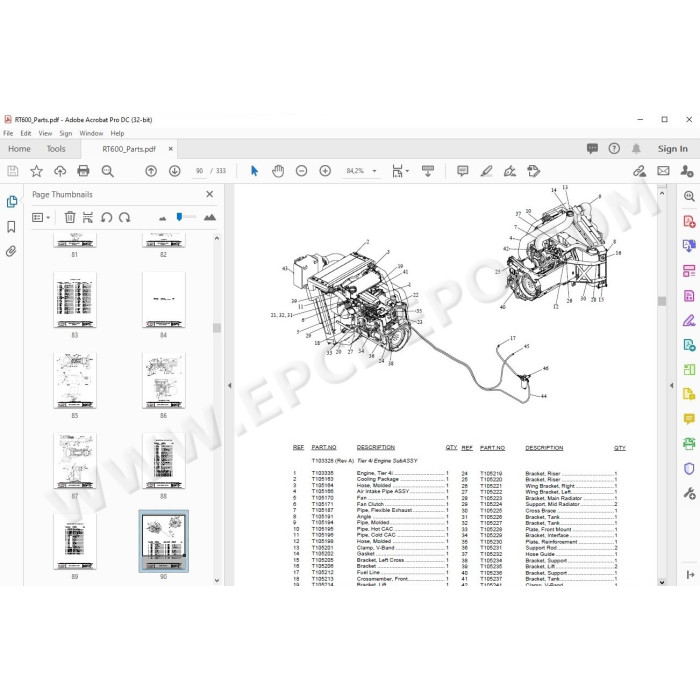
Task: Click thumbnails panel scrollbar down arrow
Action: click(x=217, y=580)
